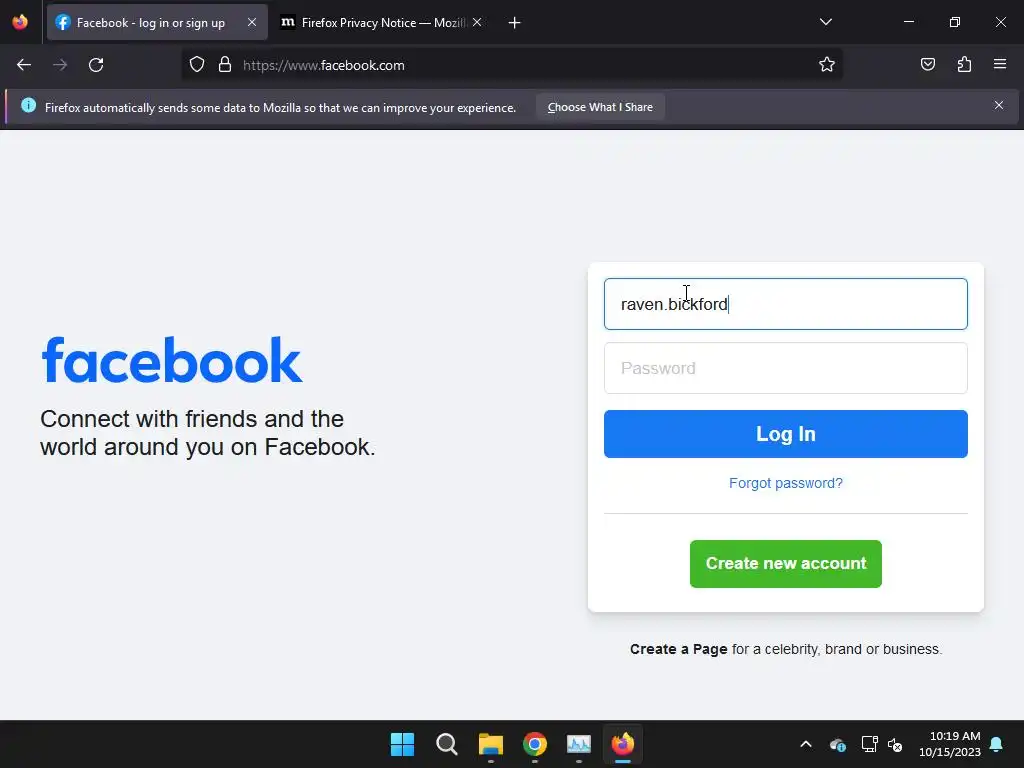Click the blue Log In button
The image size is (1024, 768).
click(x=786, y=434)
